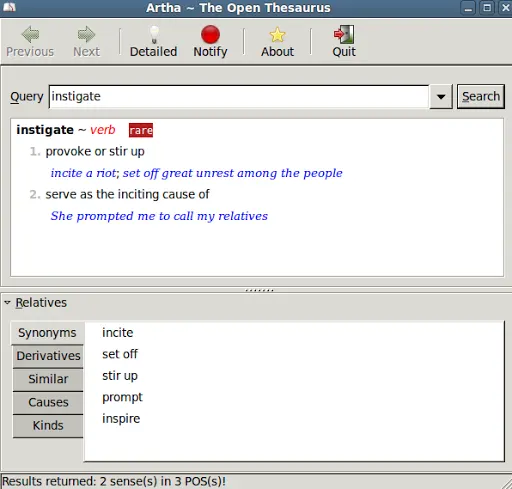The image size is (512, 489).
Task: Focus the Query input field
Action: 239,97
